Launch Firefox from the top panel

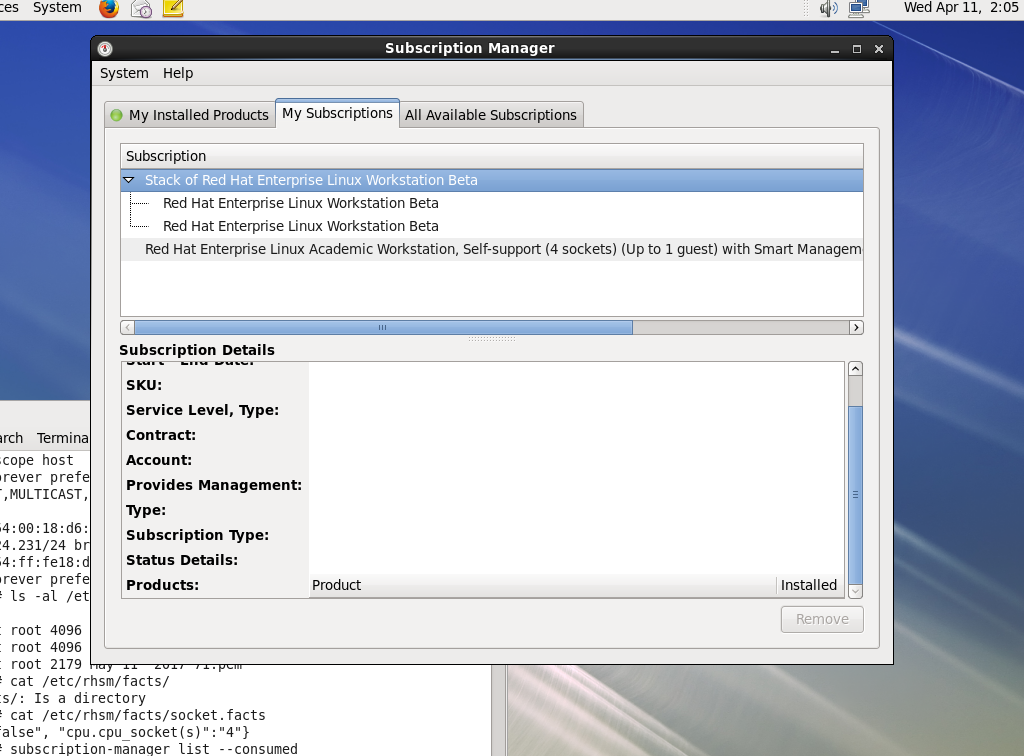click(108, 8)
